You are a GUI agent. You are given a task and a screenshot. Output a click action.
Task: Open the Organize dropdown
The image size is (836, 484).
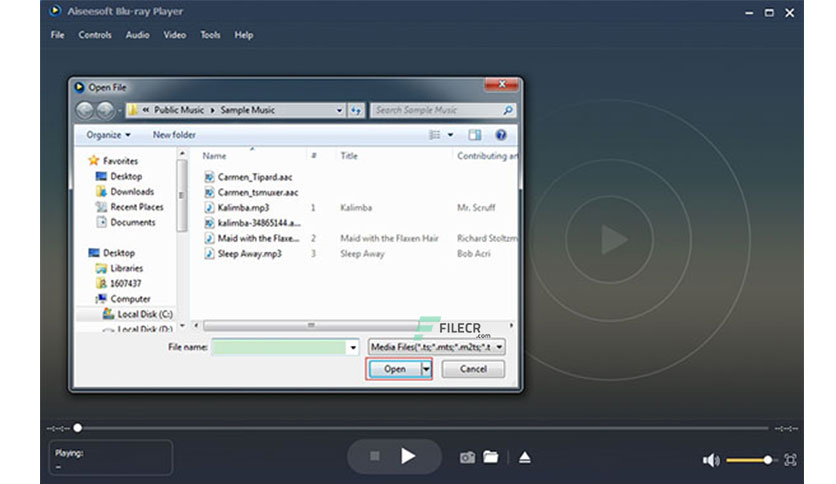[x=108, y=135]
